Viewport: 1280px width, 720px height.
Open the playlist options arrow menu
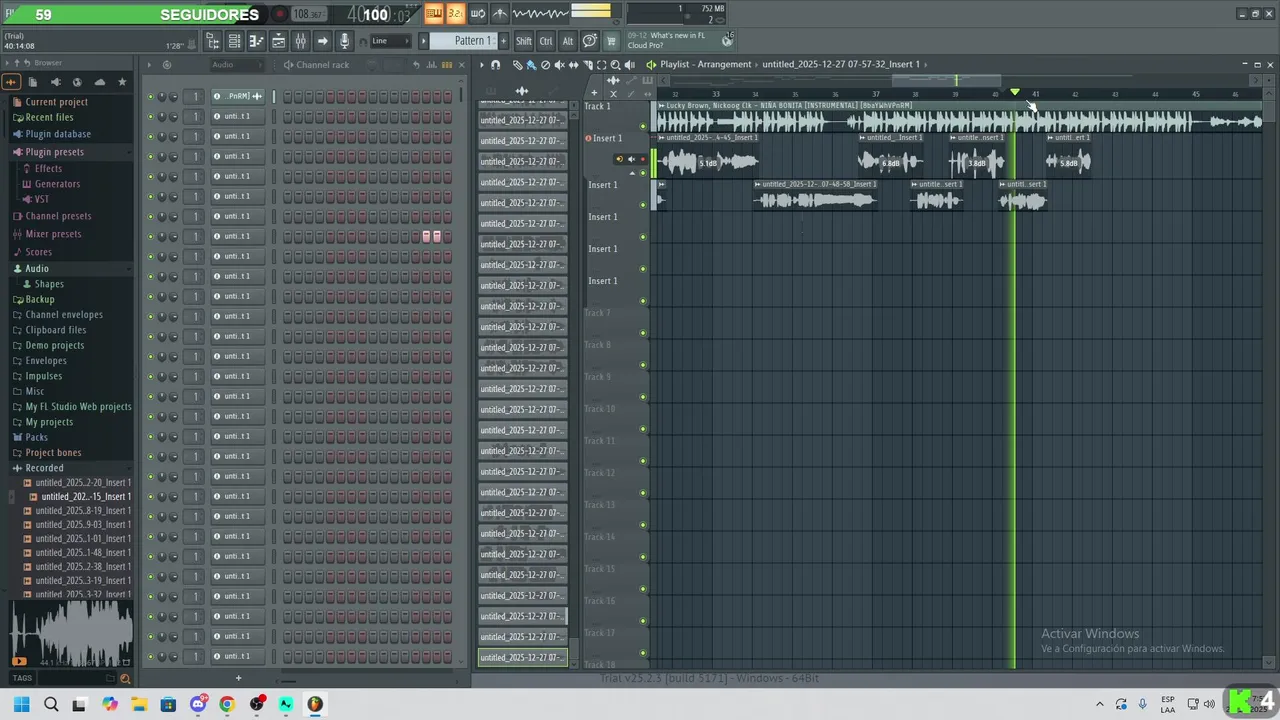click(481, 64)
